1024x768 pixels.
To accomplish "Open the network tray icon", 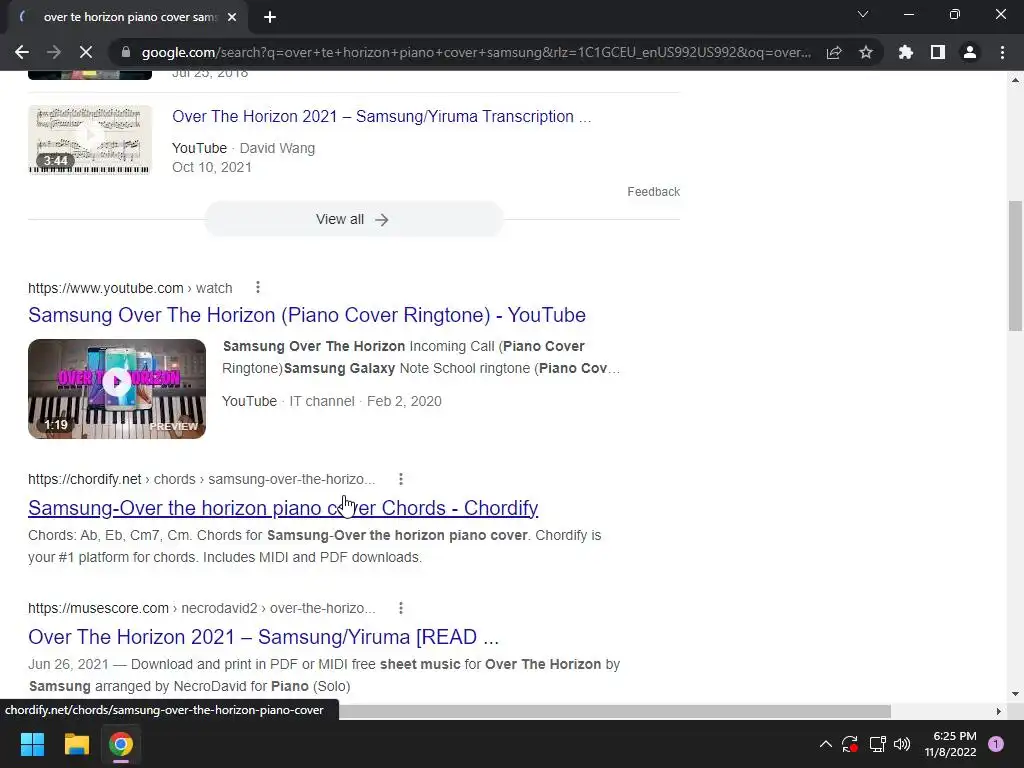I will [877, 744].
